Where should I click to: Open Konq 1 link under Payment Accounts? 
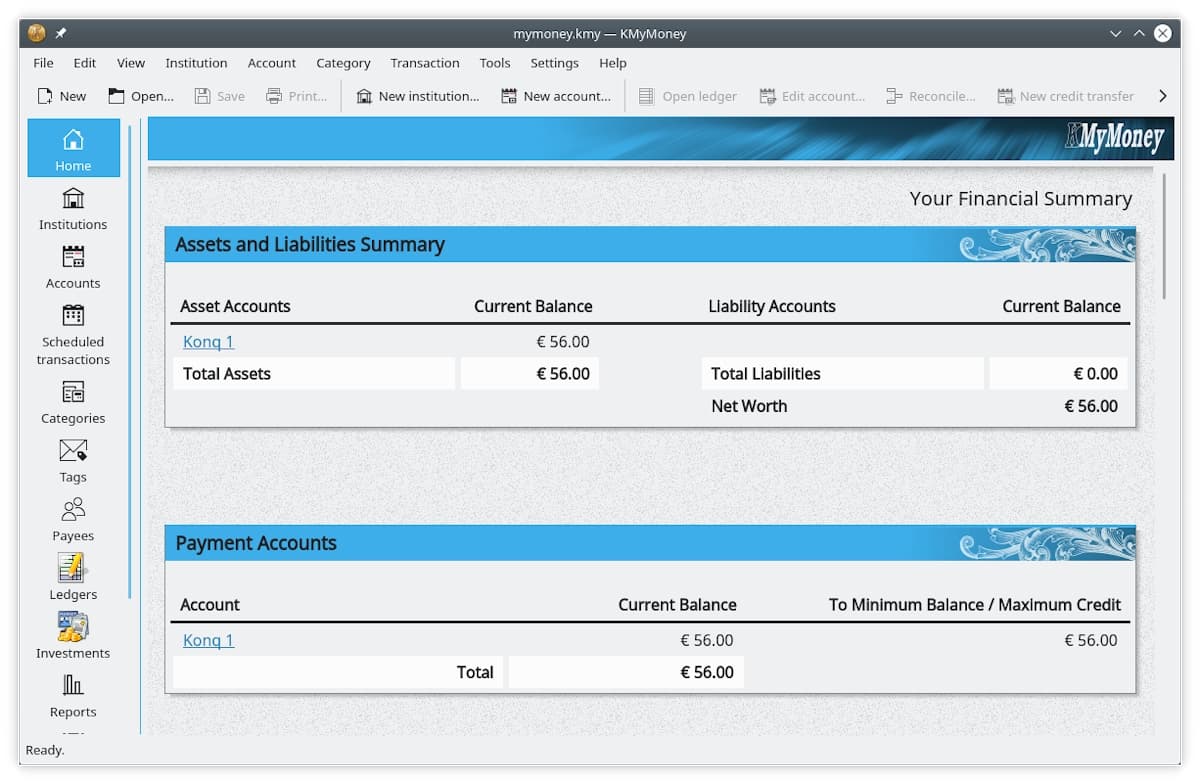tap(208, 640)
